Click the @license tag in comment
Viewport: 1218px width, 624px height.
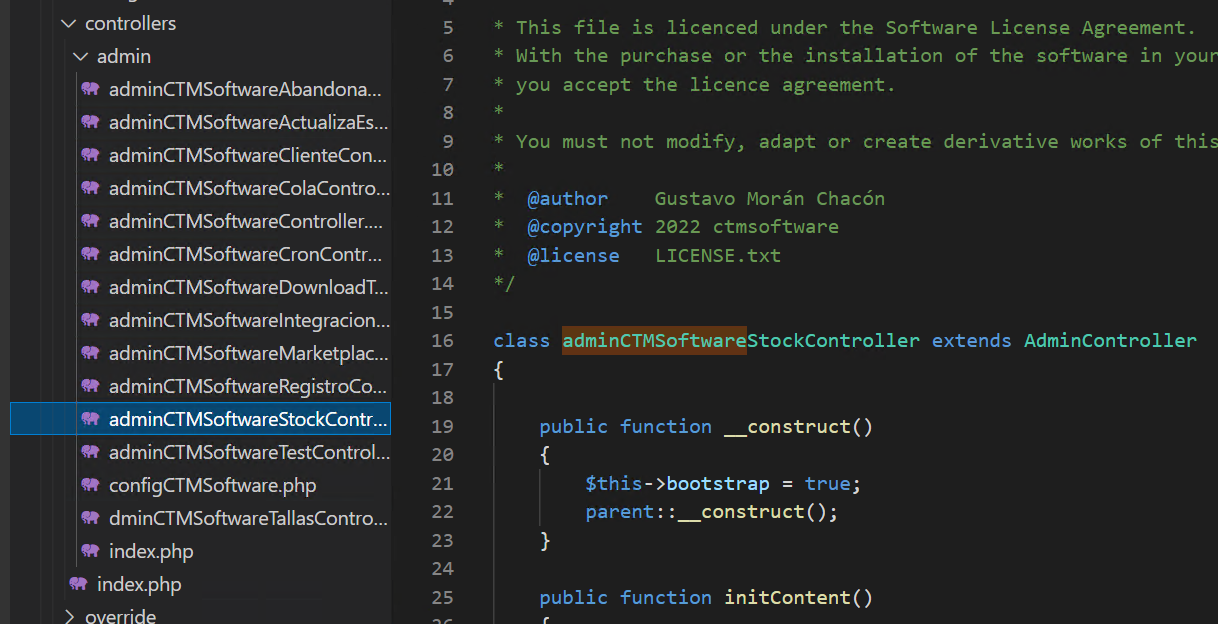click(573, 256)
